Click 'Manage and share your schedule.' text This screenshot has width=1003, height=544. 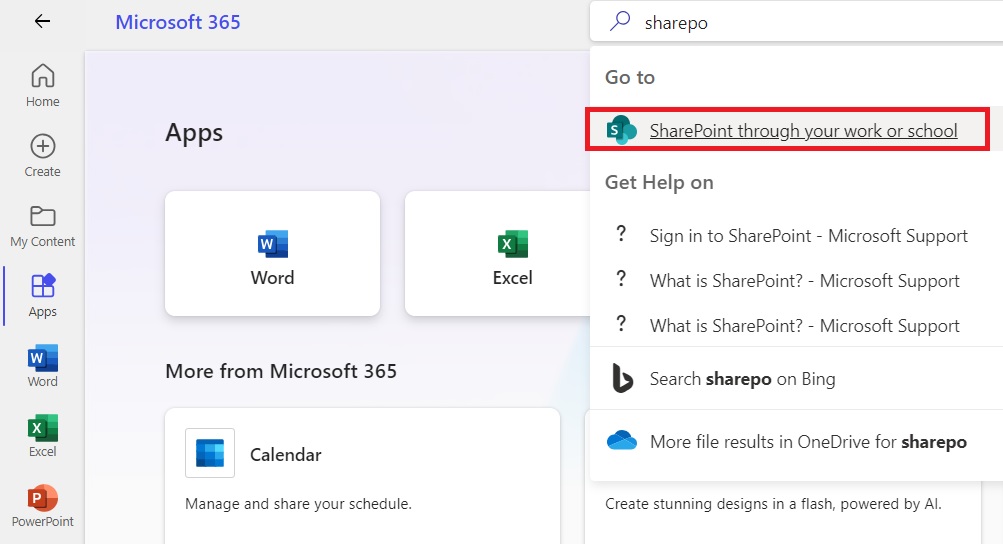tap(298, 504)
